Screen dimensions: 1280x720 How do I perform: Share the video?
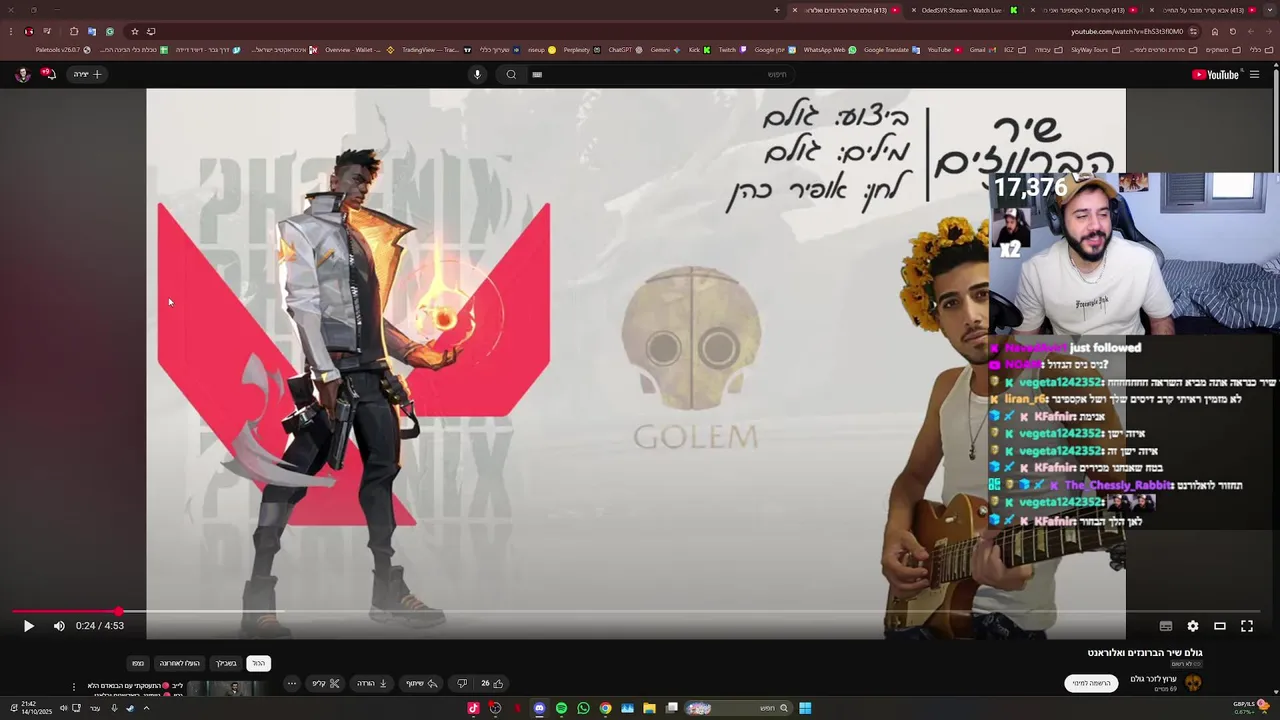[421, 684]
